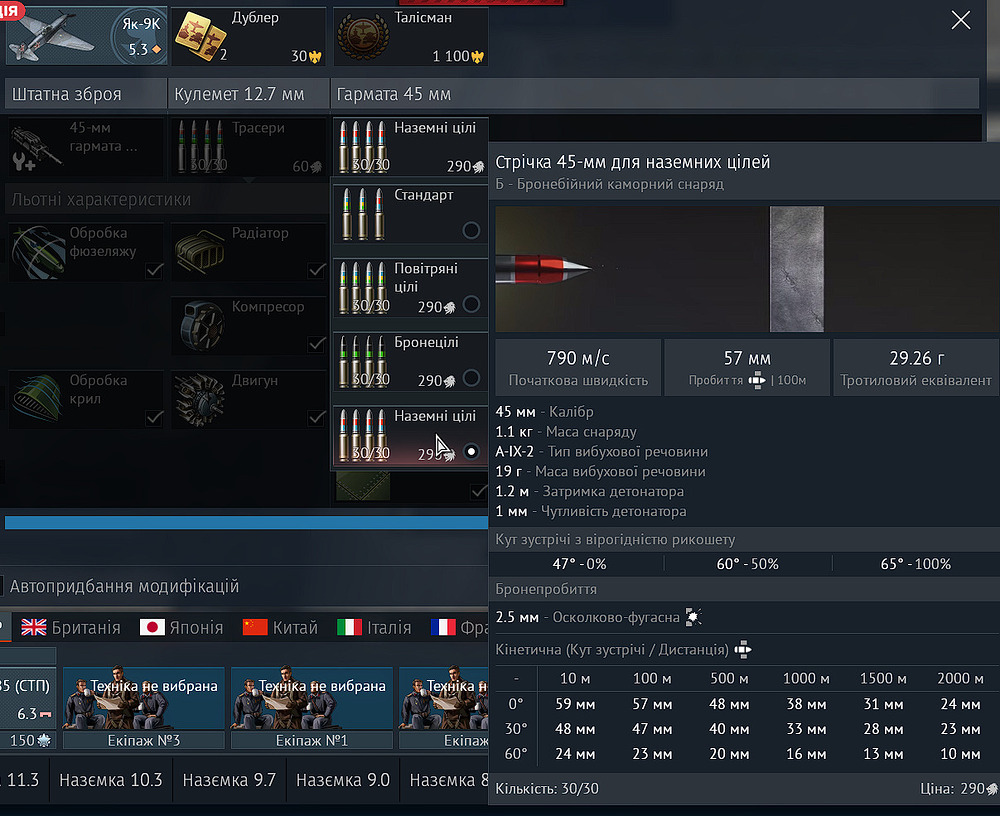The height and width of the screenshot is (816, 1000).
Task: Click the Осколково-фугасна explosion icon
Action: (x=693, y=617)
